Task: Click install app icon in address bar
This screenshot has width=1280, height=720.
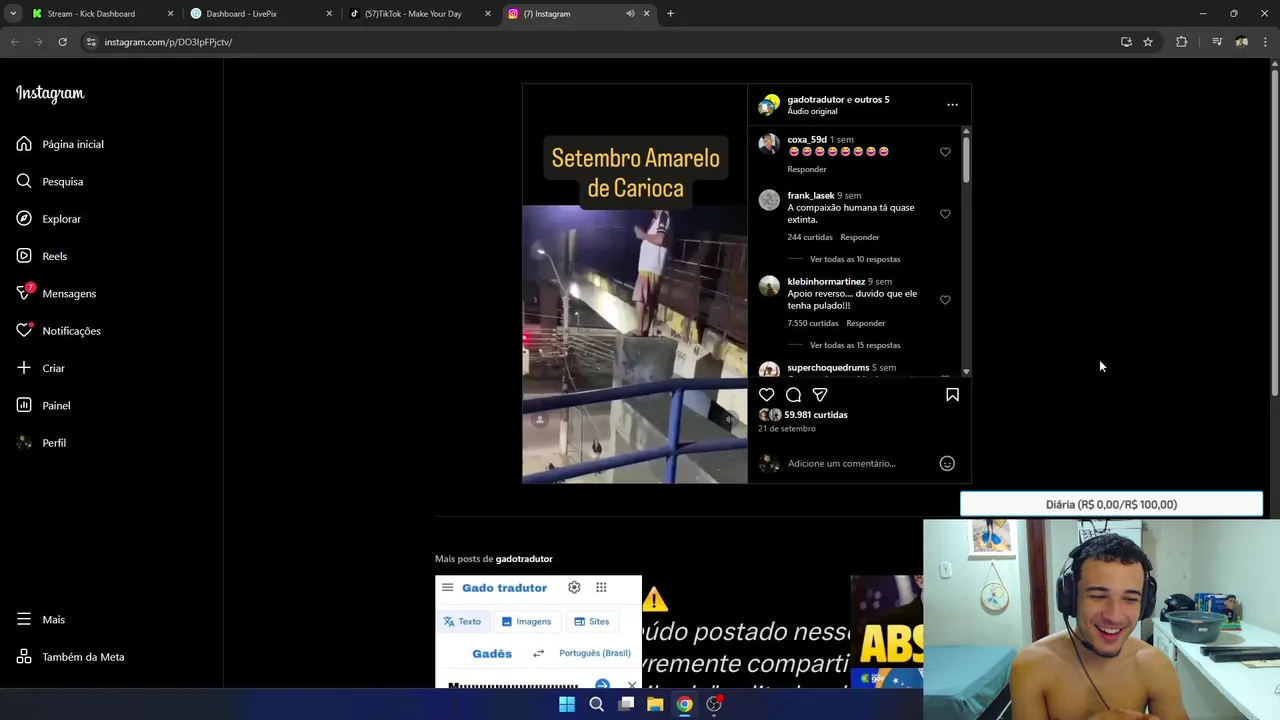Action: point(1126,42)
